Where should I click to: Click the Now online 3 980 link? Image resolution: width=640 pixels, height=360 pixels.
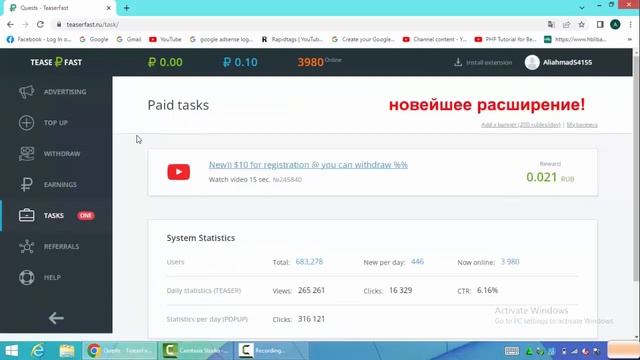pos(510,262)
